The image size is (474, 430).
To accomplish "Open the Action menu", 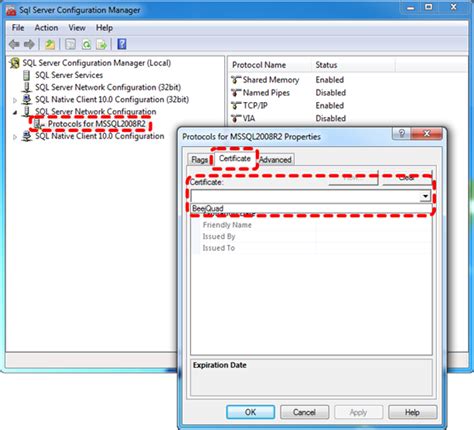I will pos(46,28).
